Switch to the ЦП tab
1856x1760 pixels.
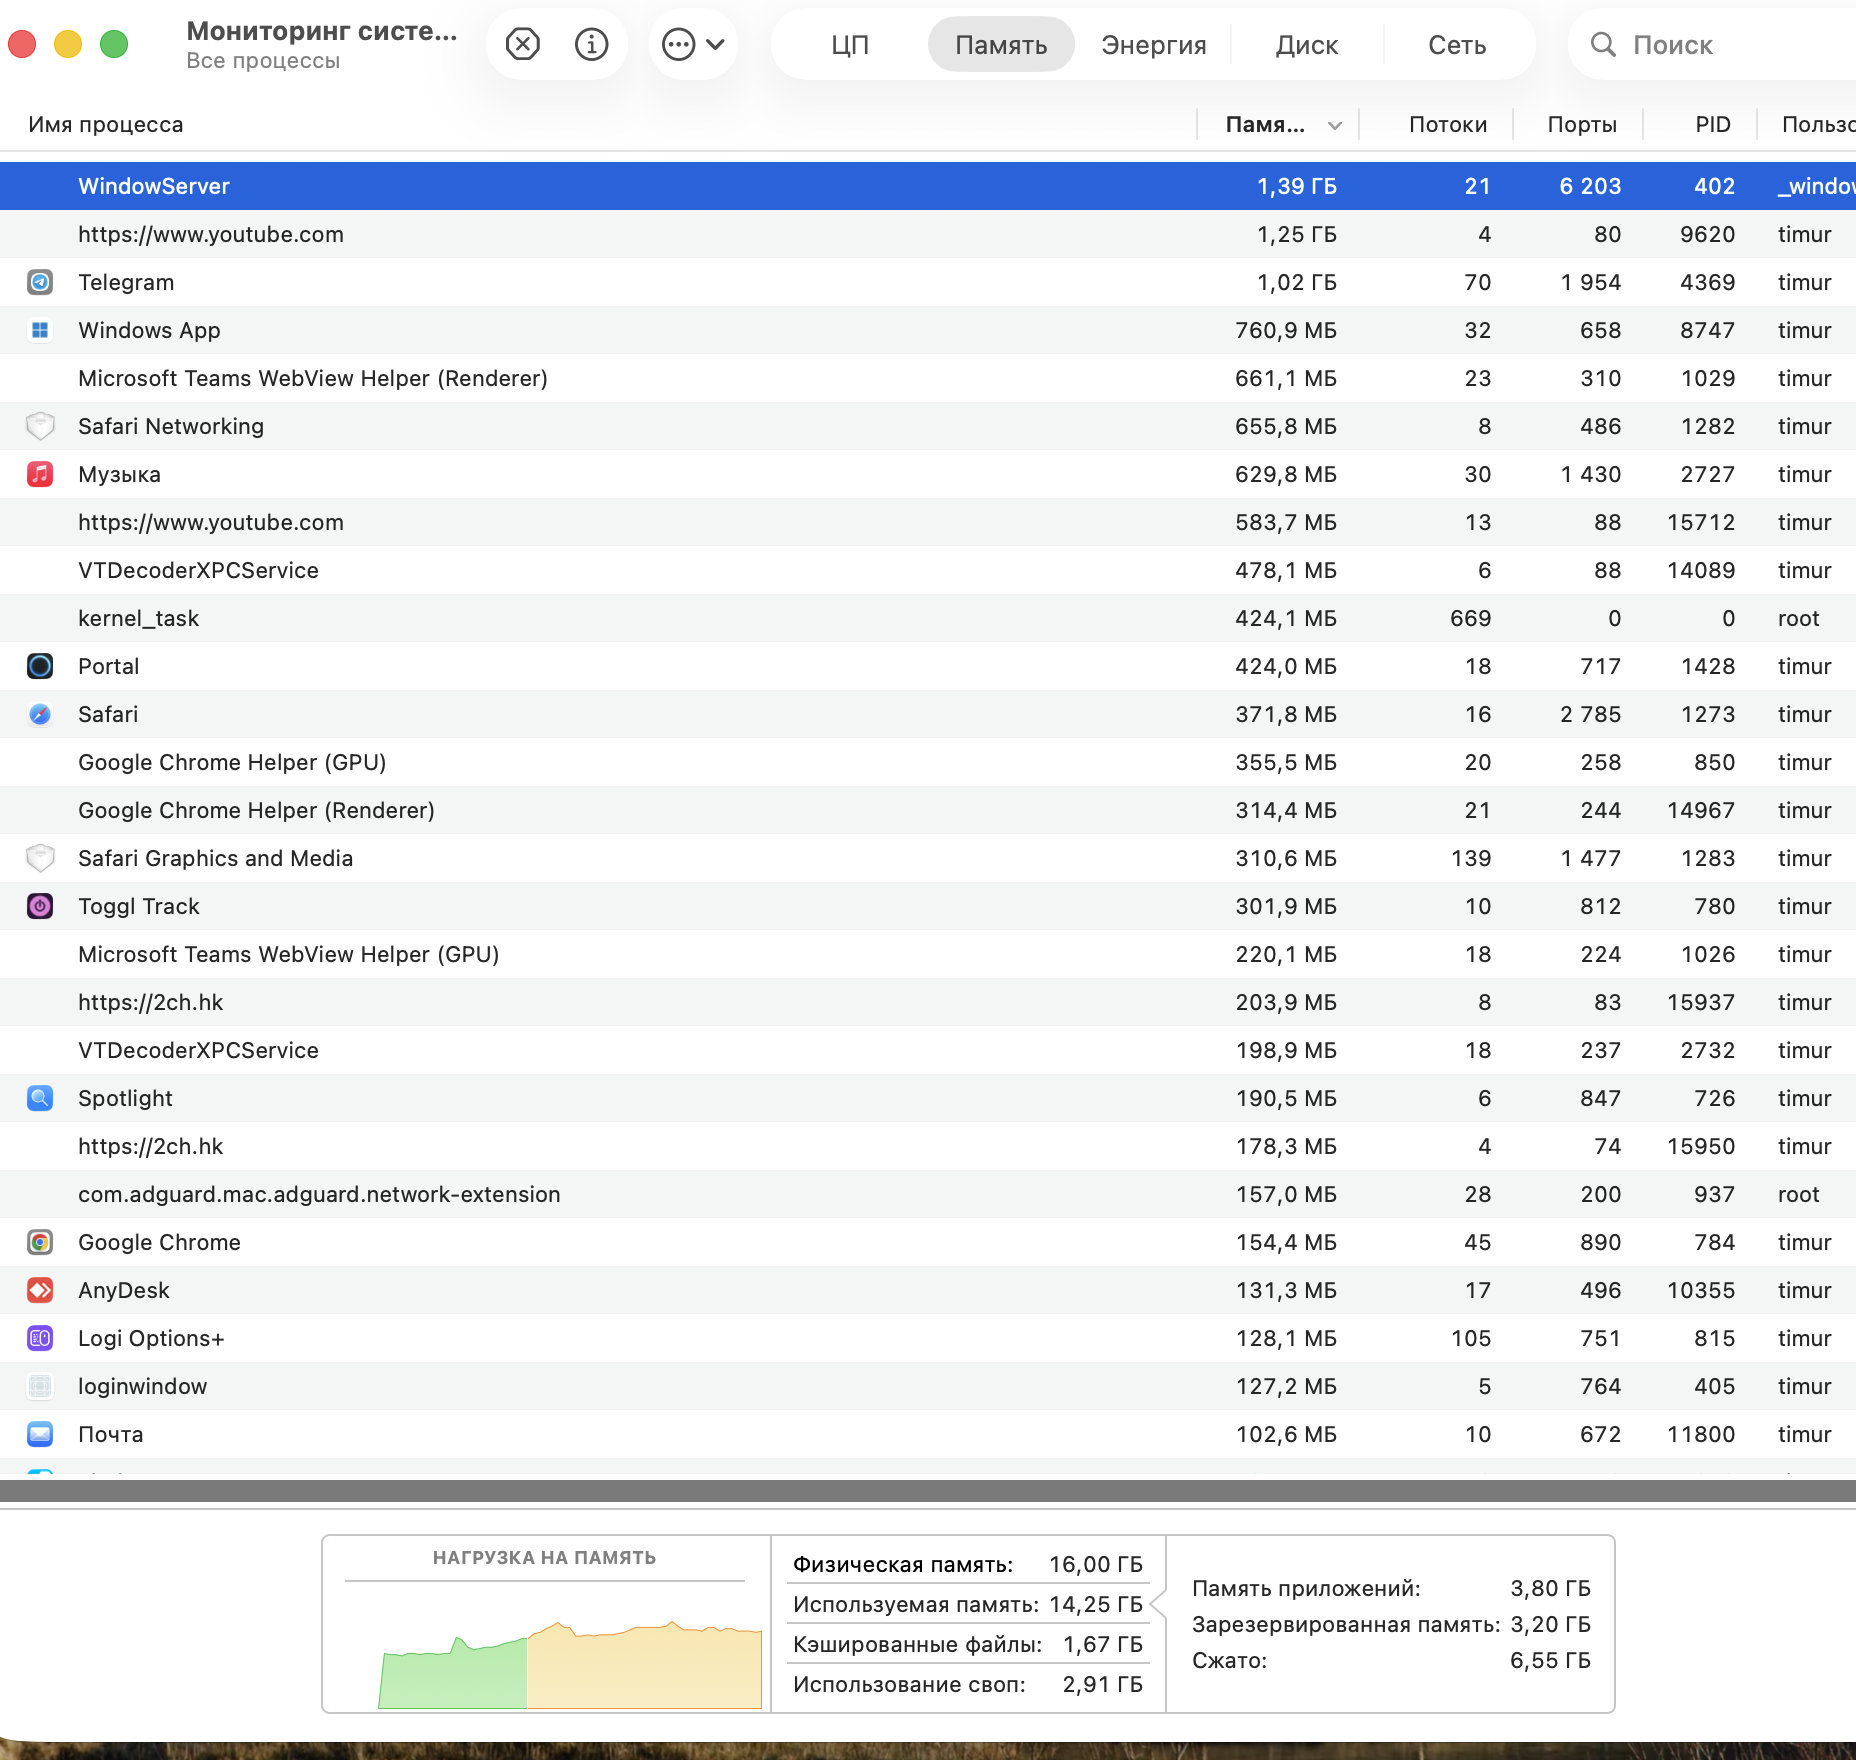click(x=849, y=45)
